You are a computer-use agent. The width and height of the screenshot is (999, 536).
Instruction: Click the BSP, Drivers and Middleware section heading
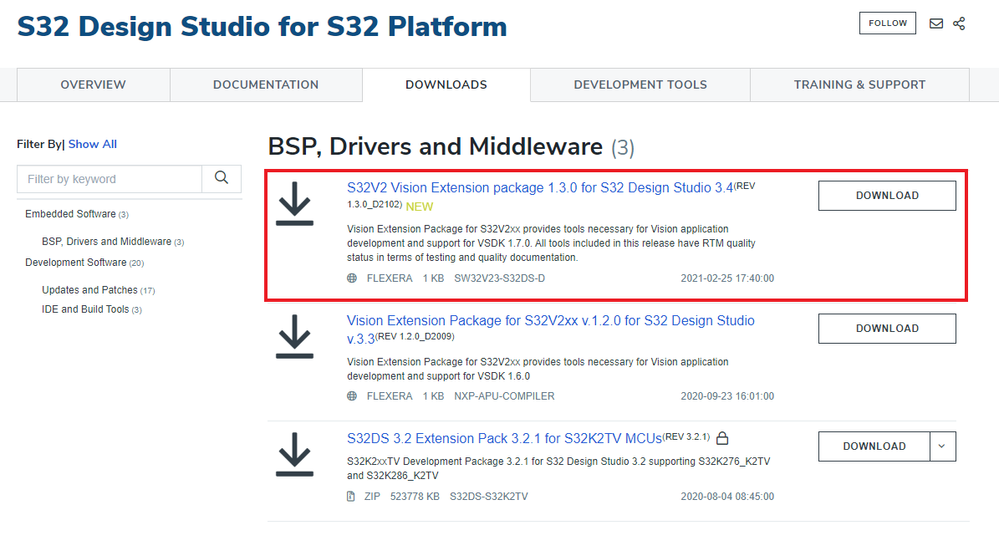pos(435,147)
